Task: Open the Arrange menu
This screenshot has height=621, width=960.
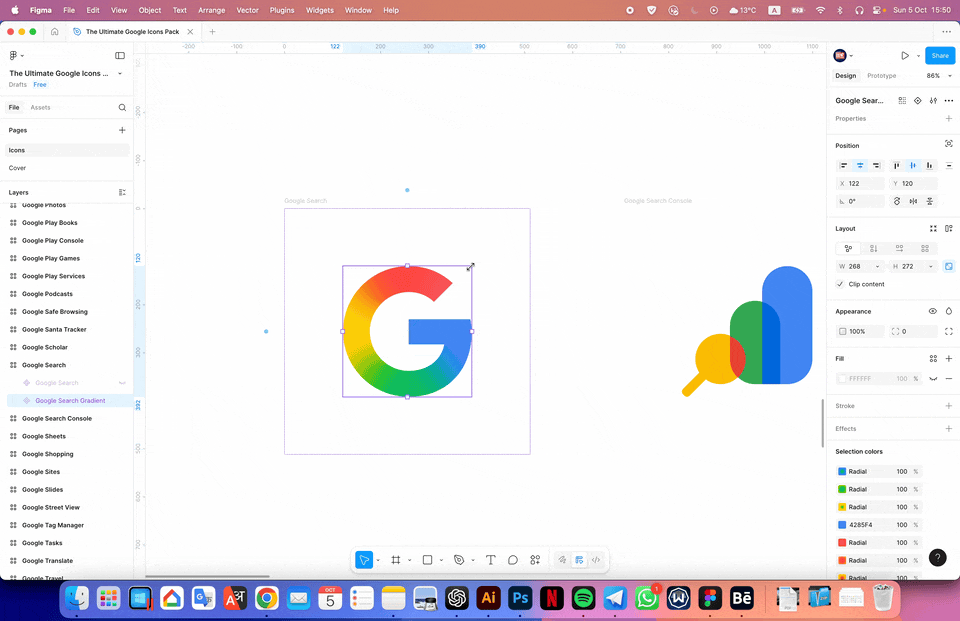Action: tap(211, 10)
